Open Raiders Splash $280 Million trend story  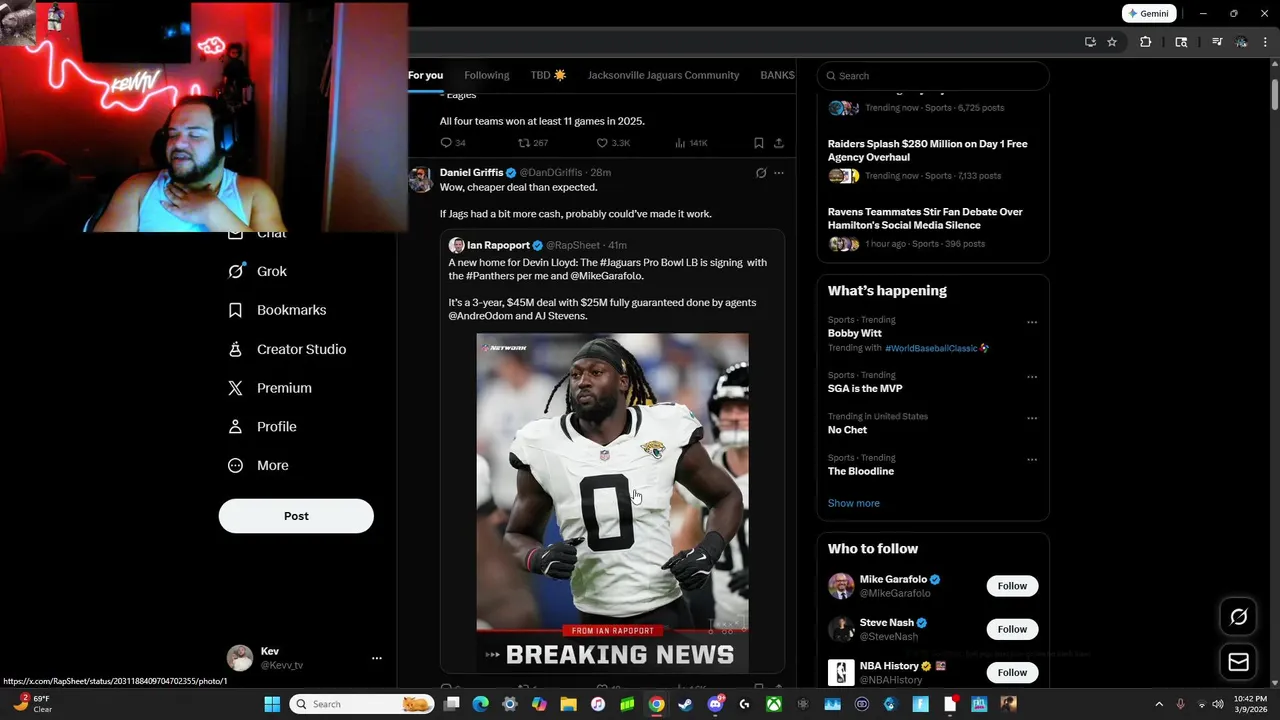tap(927, 150)
